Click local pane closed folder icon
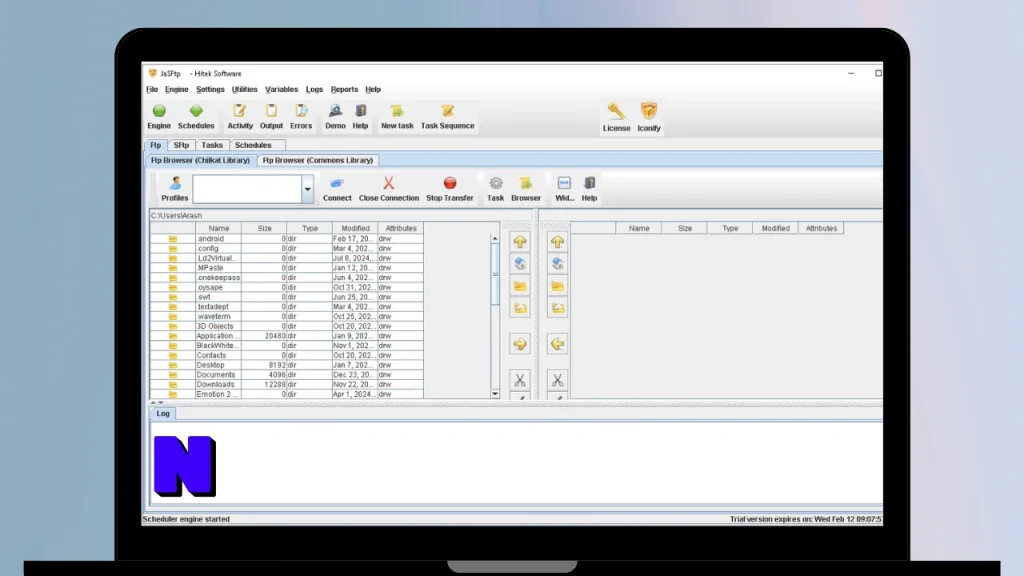This screenshot has height=576, width=1024. [x=520, y=286]
